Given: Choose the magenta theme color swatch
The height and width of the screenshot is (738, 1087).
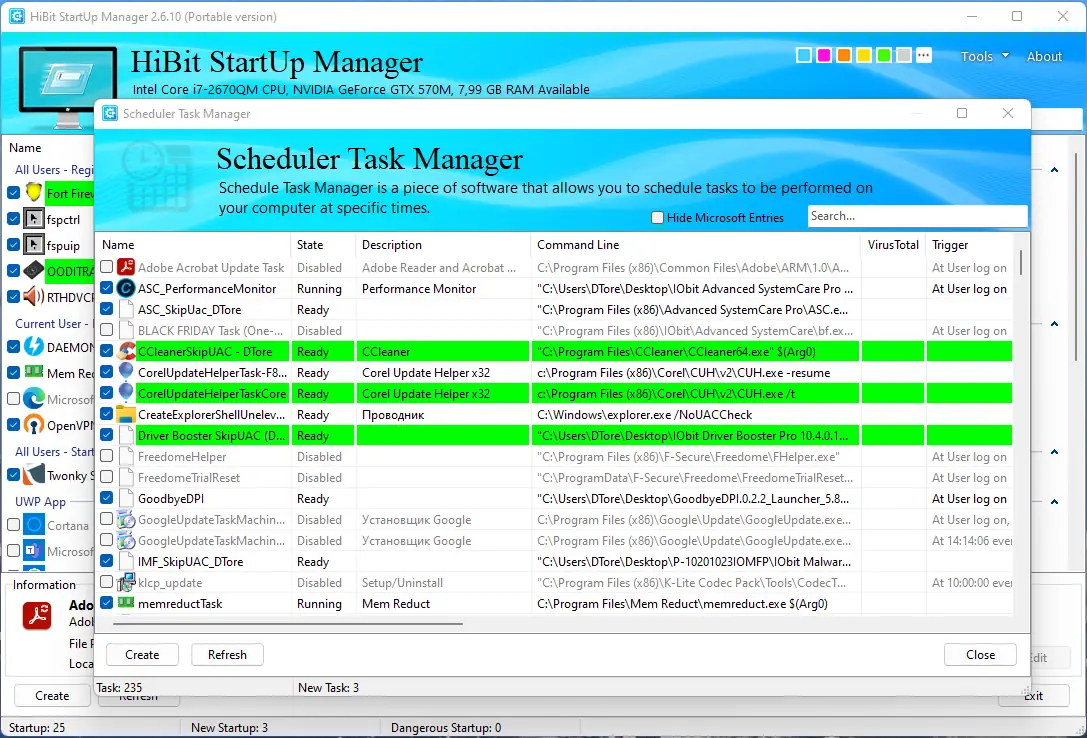Looking at the screenshot, I should tap(824, 55).
